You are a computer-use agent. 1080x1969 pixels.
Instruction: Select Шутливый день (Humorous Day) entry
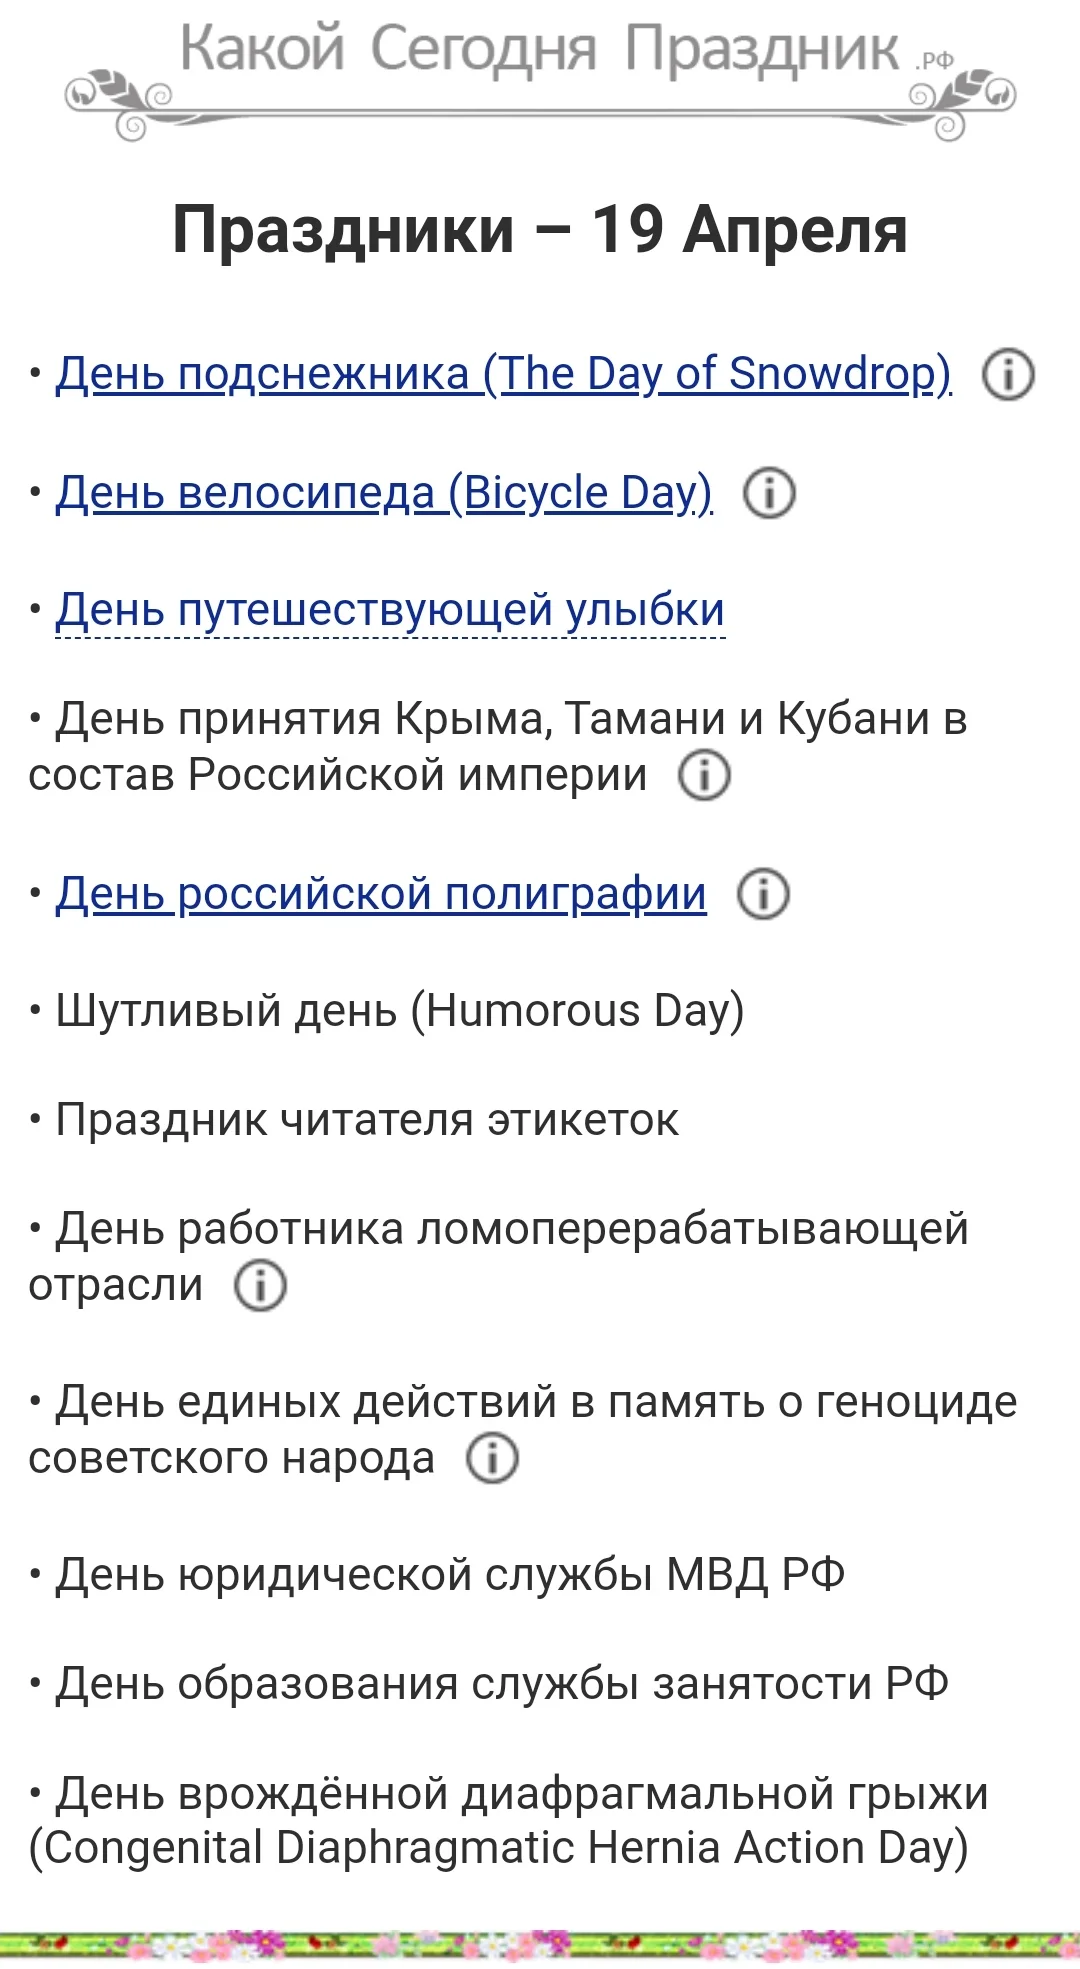(x=399, y=1011)
